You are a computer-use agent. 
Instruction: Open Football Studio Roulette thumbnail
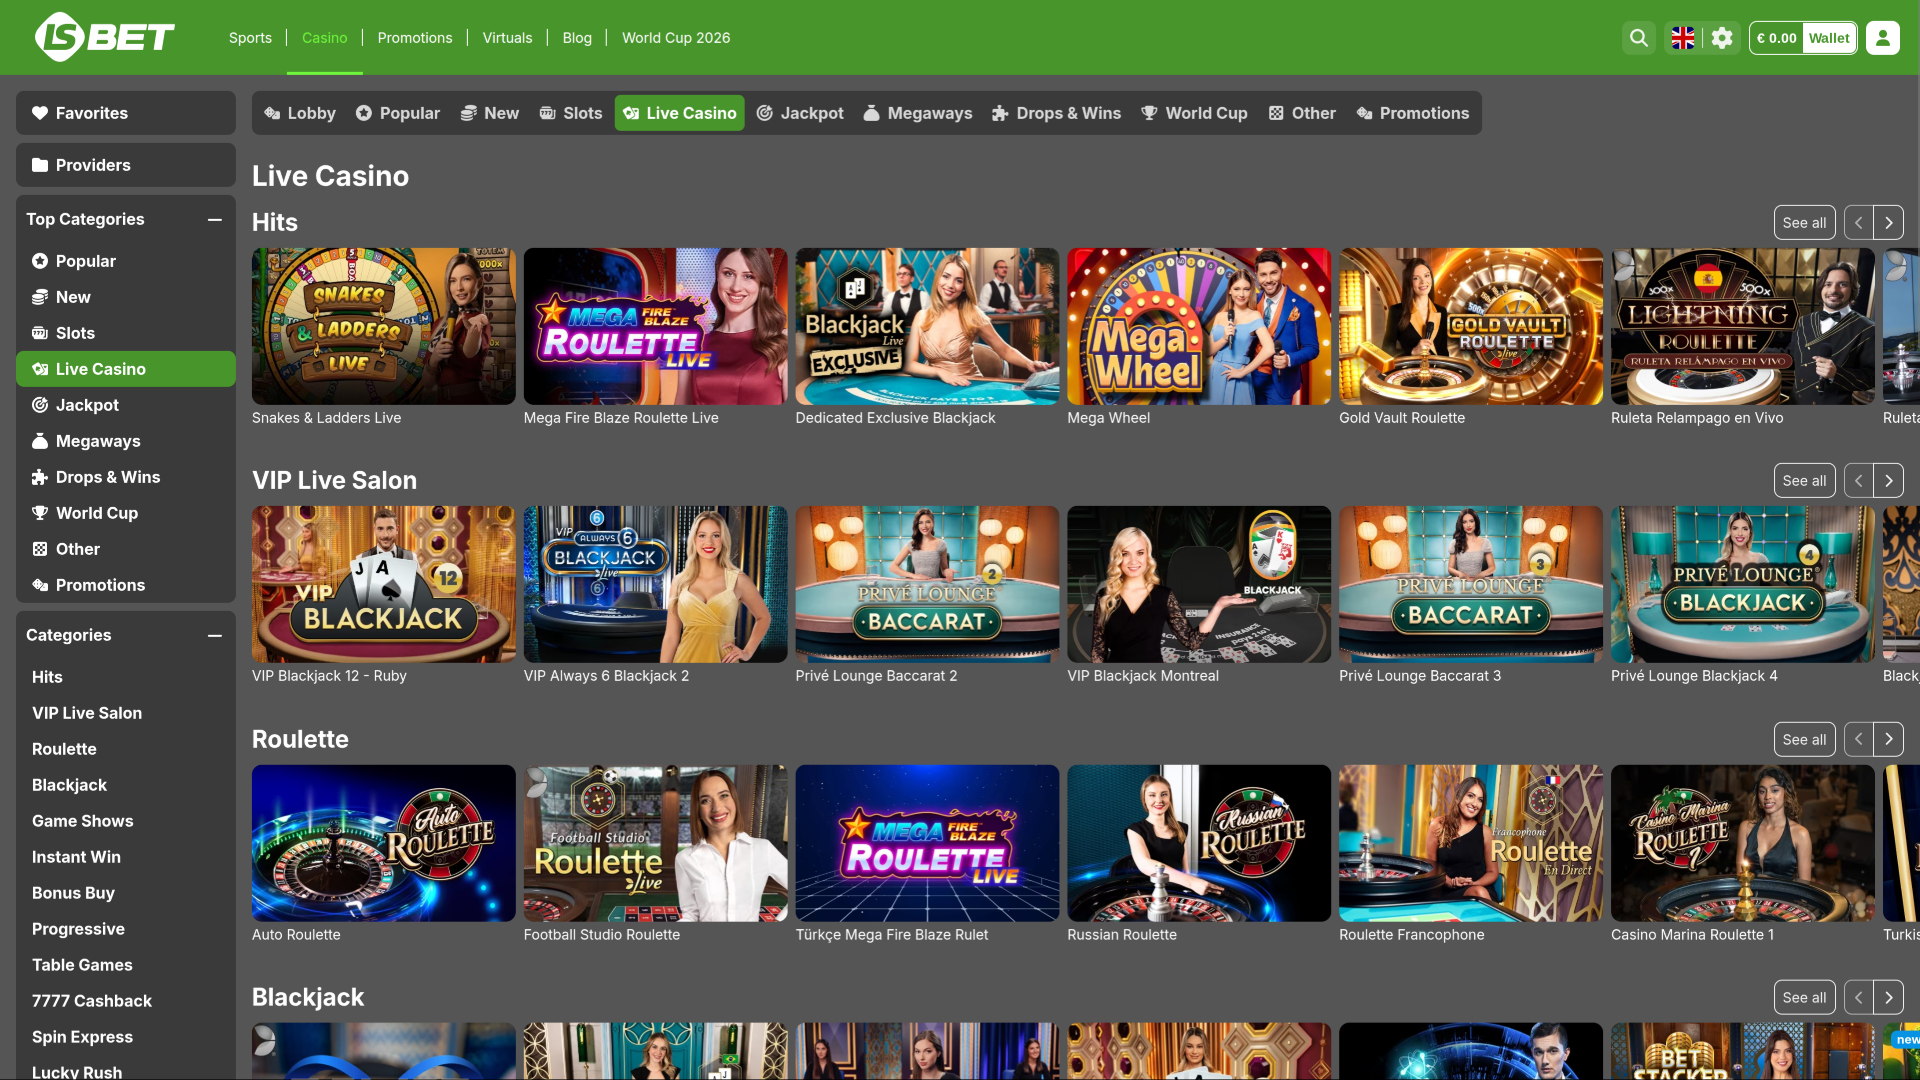click(x=655, y=843)
